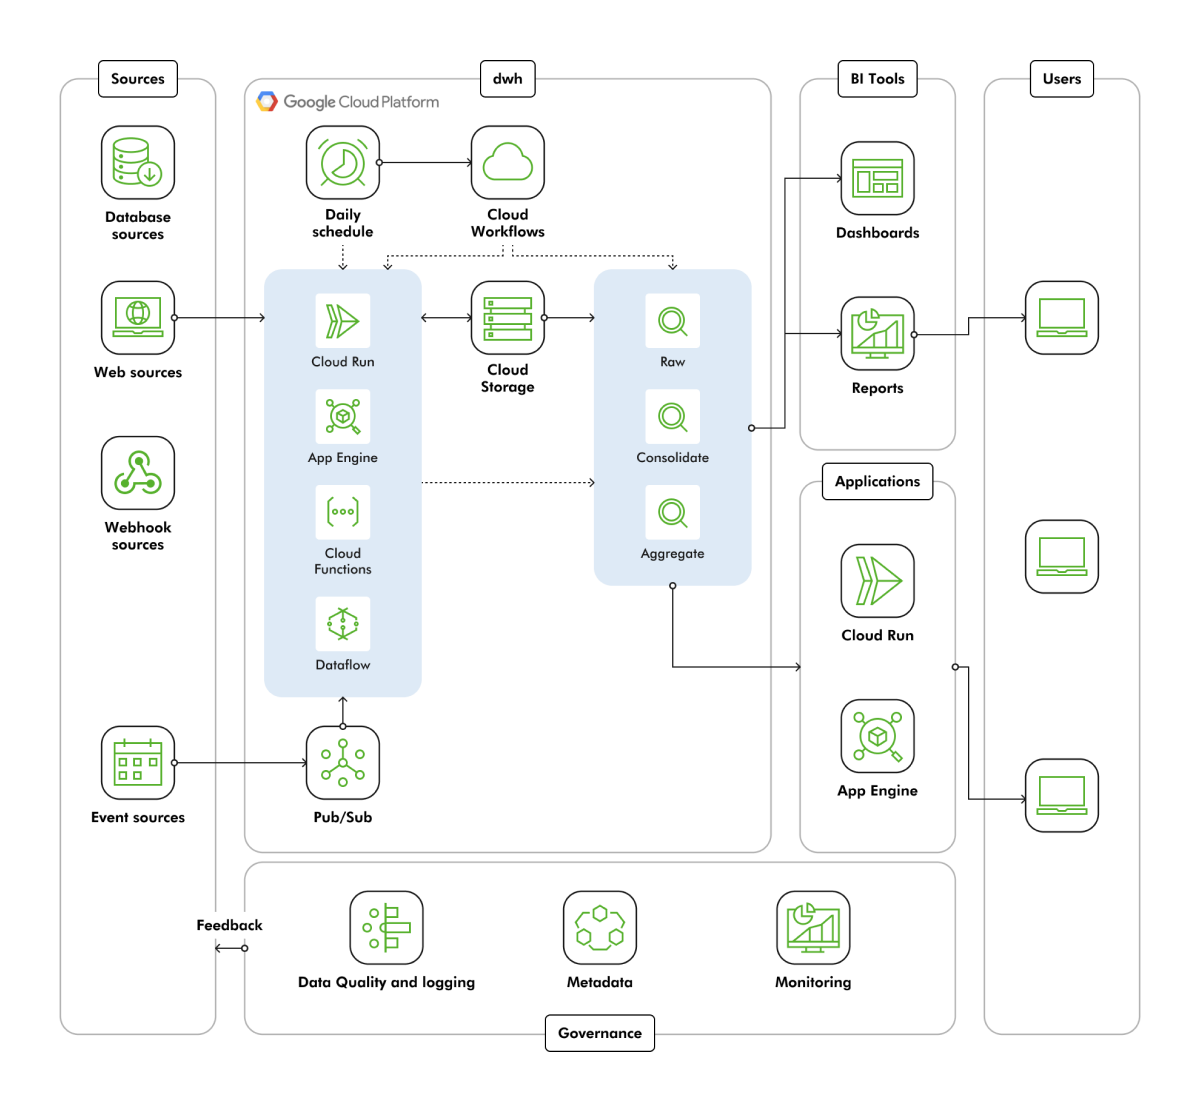Image resolution: width=1200 pixels, height=1112 pixels.
Task: Click the top Users laptop icon
Action: tap(1062, 317)
